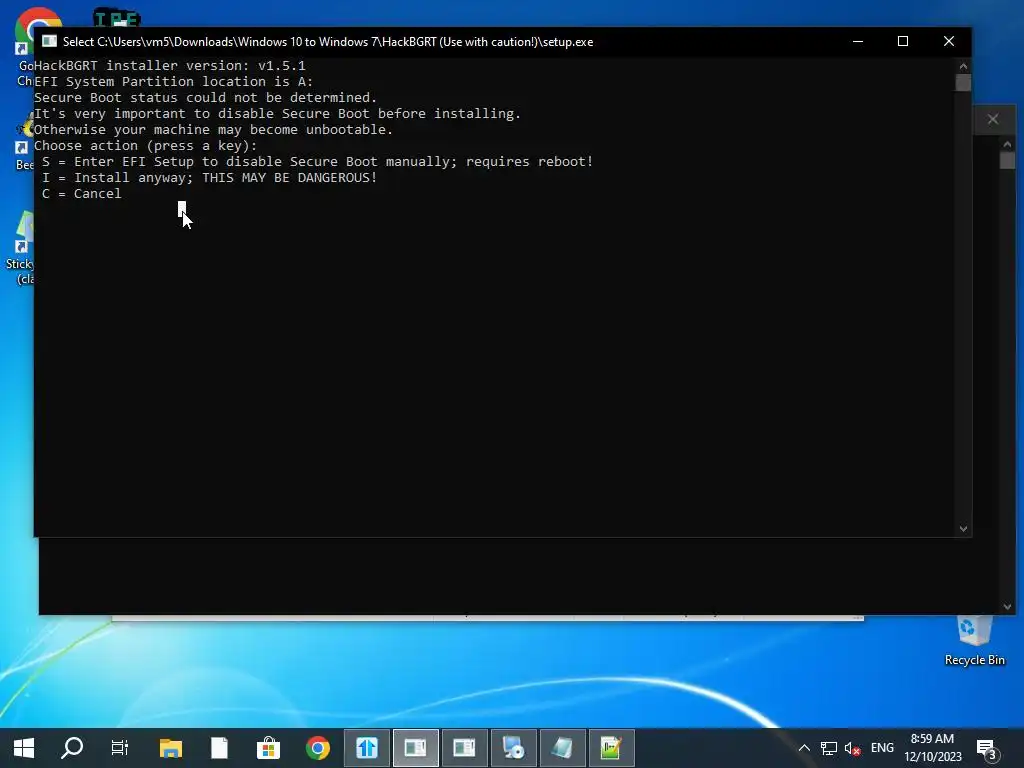The width and height of the screenshot is (1024, 768).
Task: Click the console window title bar path
Action: 328,42
